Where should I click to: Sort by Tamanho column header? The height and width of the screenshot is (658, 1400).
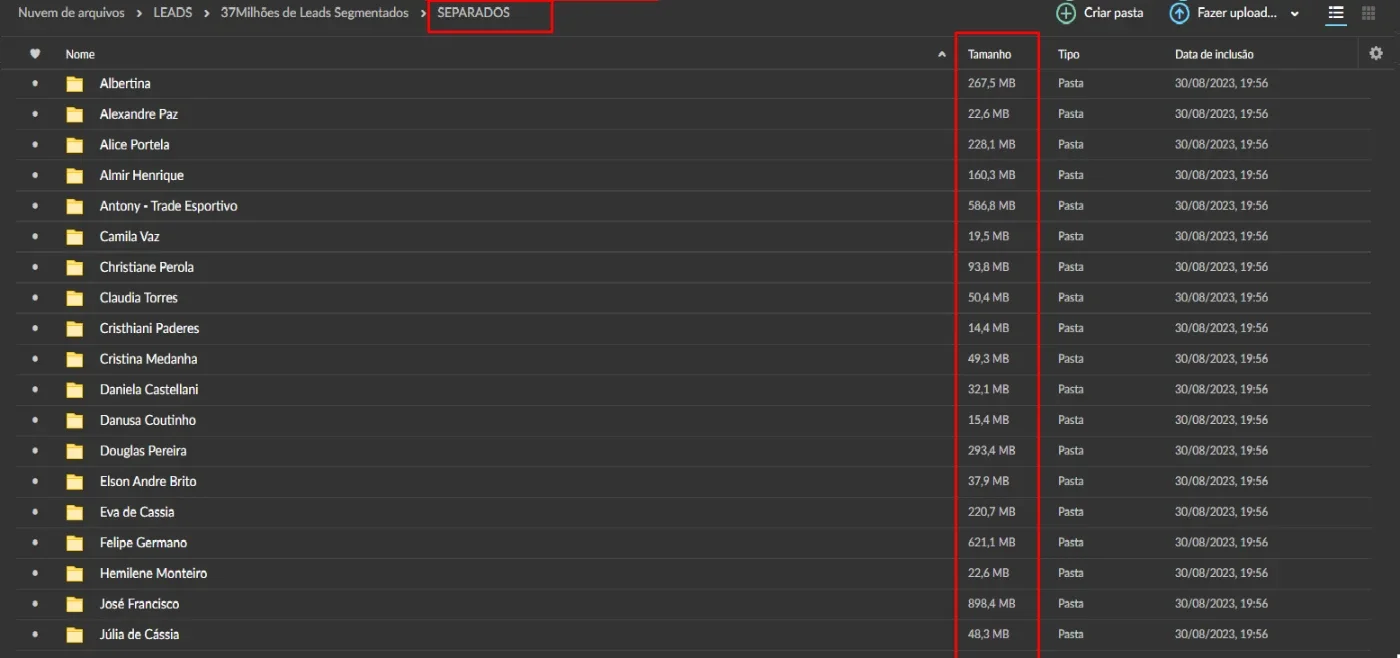(990, 54)
